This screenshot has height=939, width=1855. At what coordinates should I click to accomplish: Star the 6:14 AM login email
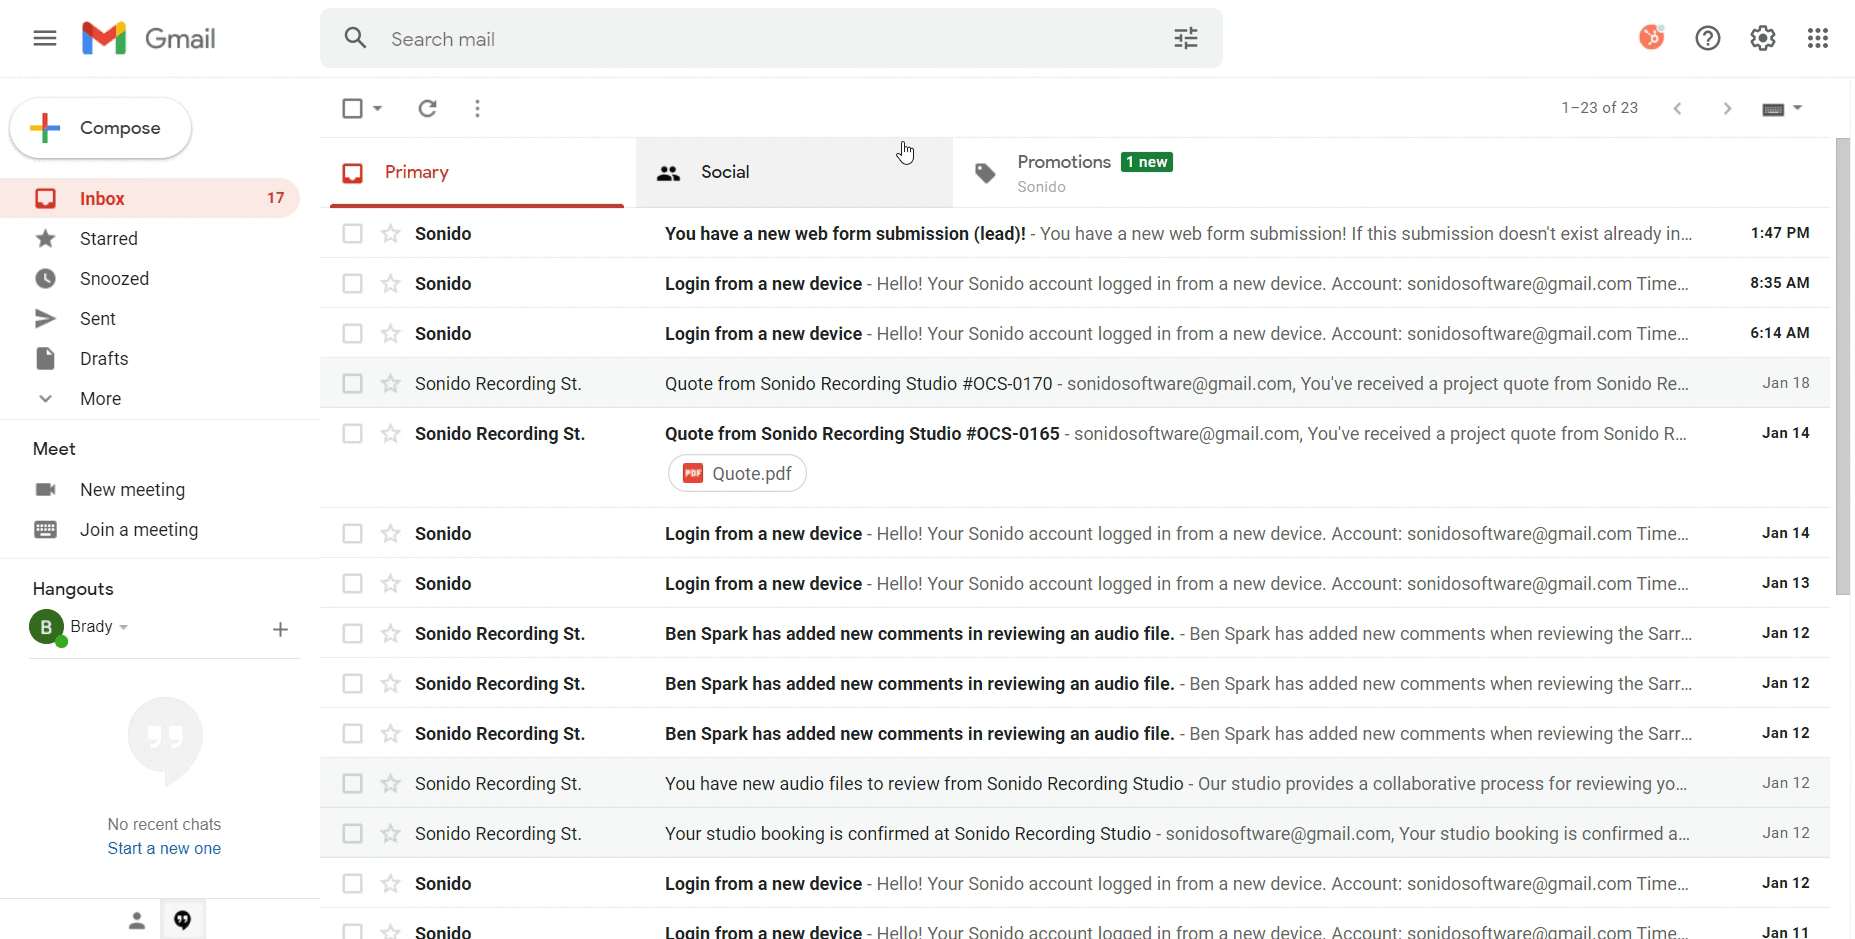pyautogui.click(x=391, y=333)
